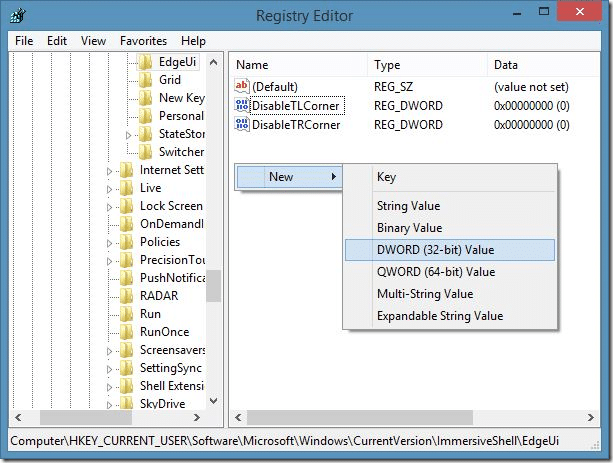Screen dimensions: 613x463
Task: Click the Policies folder icon
Action: point(127,242)
